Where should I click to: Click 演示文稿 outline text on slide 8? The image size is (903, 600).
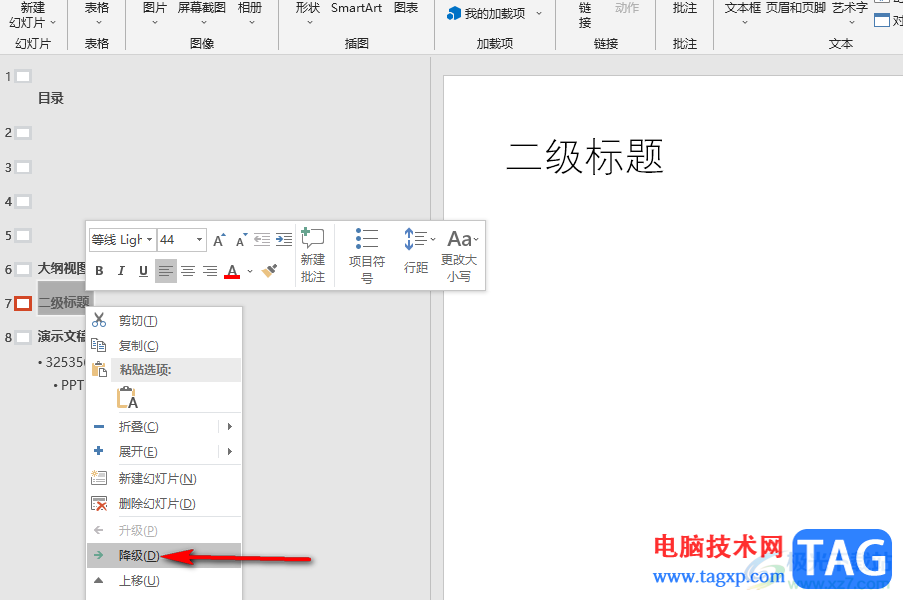[x=62, y=336]
